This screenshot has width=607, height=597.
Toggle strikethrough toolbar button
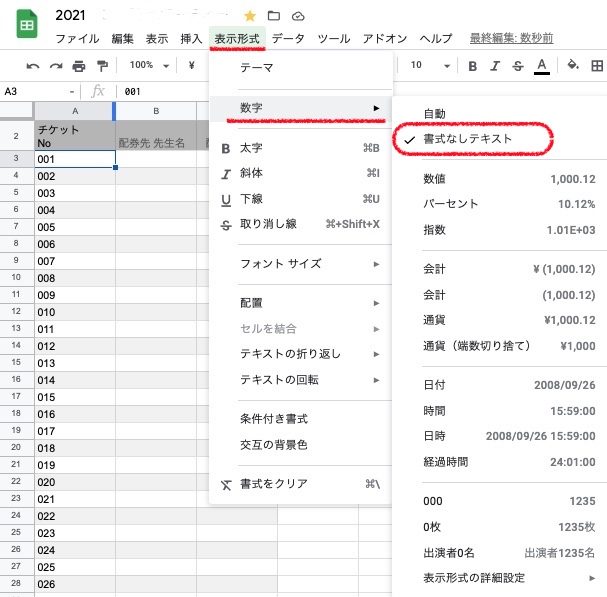click(517, 66)
